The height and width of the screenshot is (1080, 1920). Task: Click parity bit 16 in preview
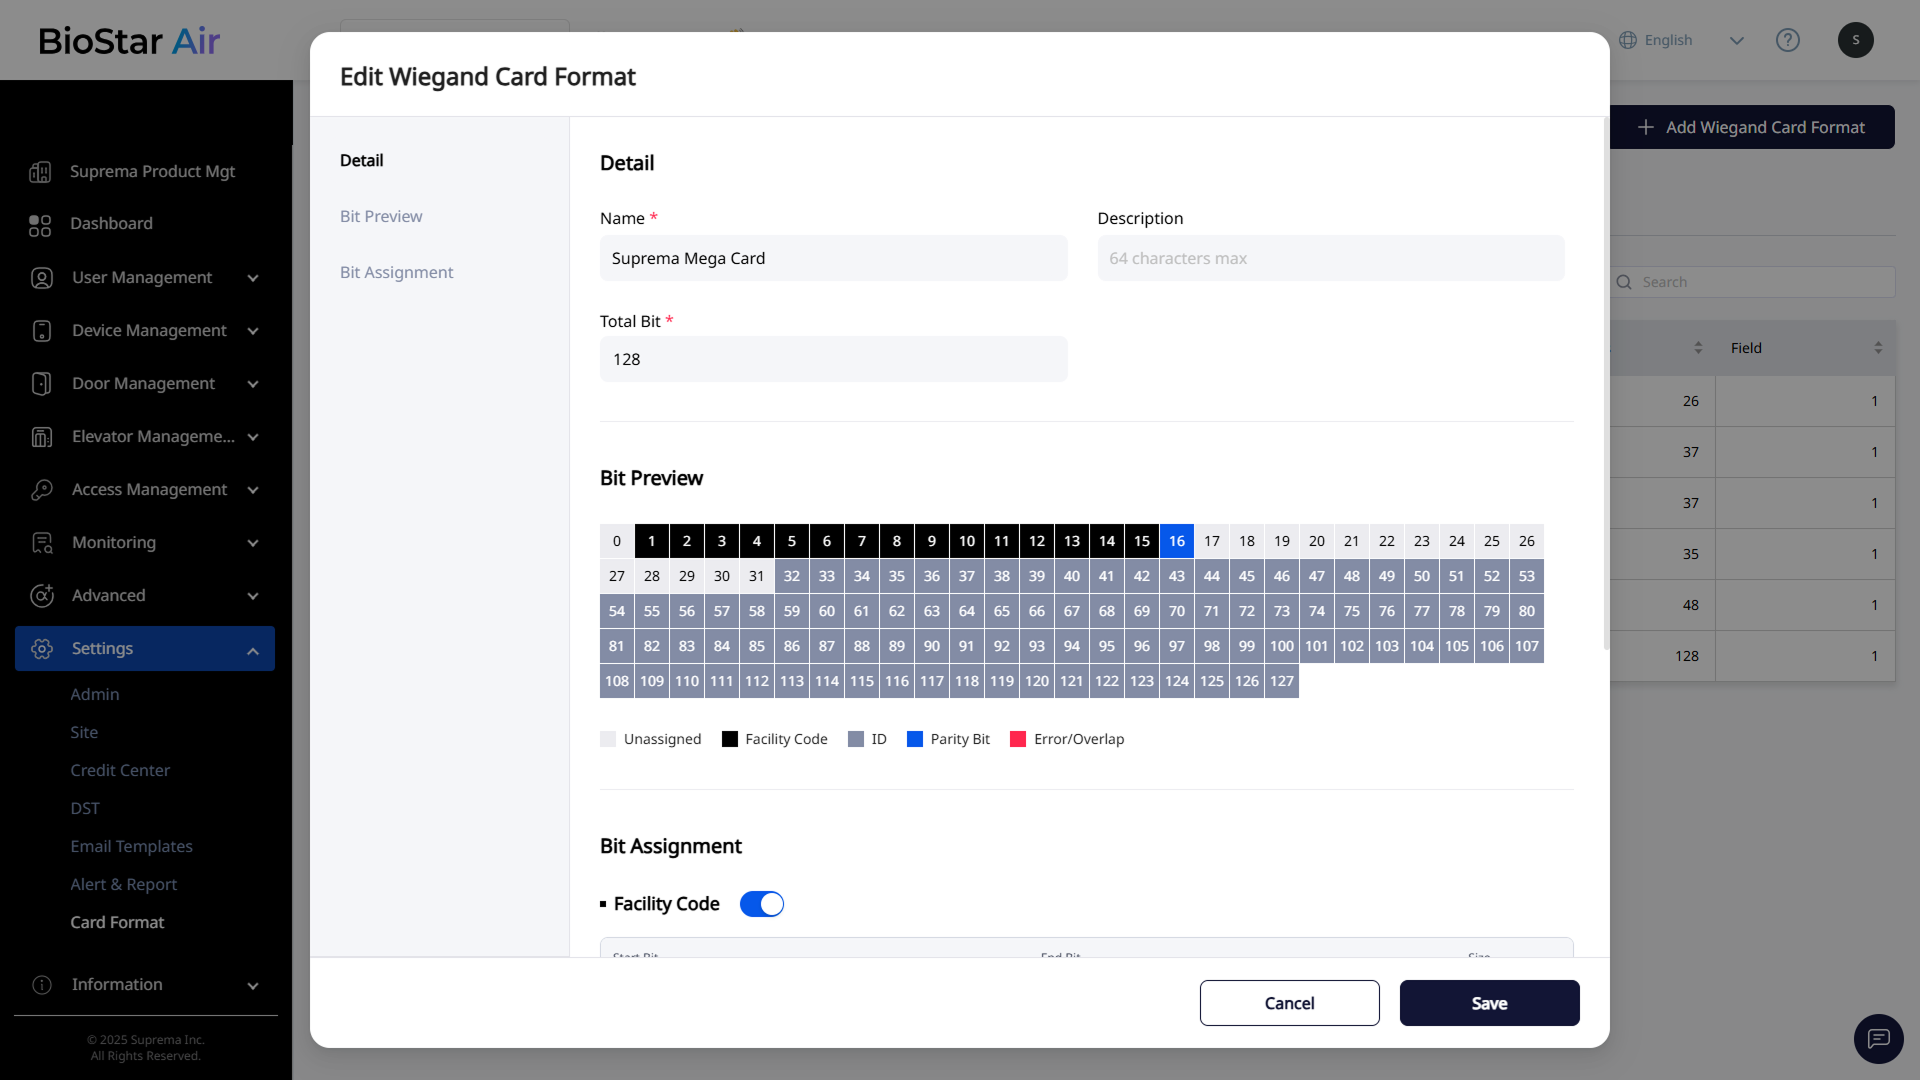(x=1177, y=541)
